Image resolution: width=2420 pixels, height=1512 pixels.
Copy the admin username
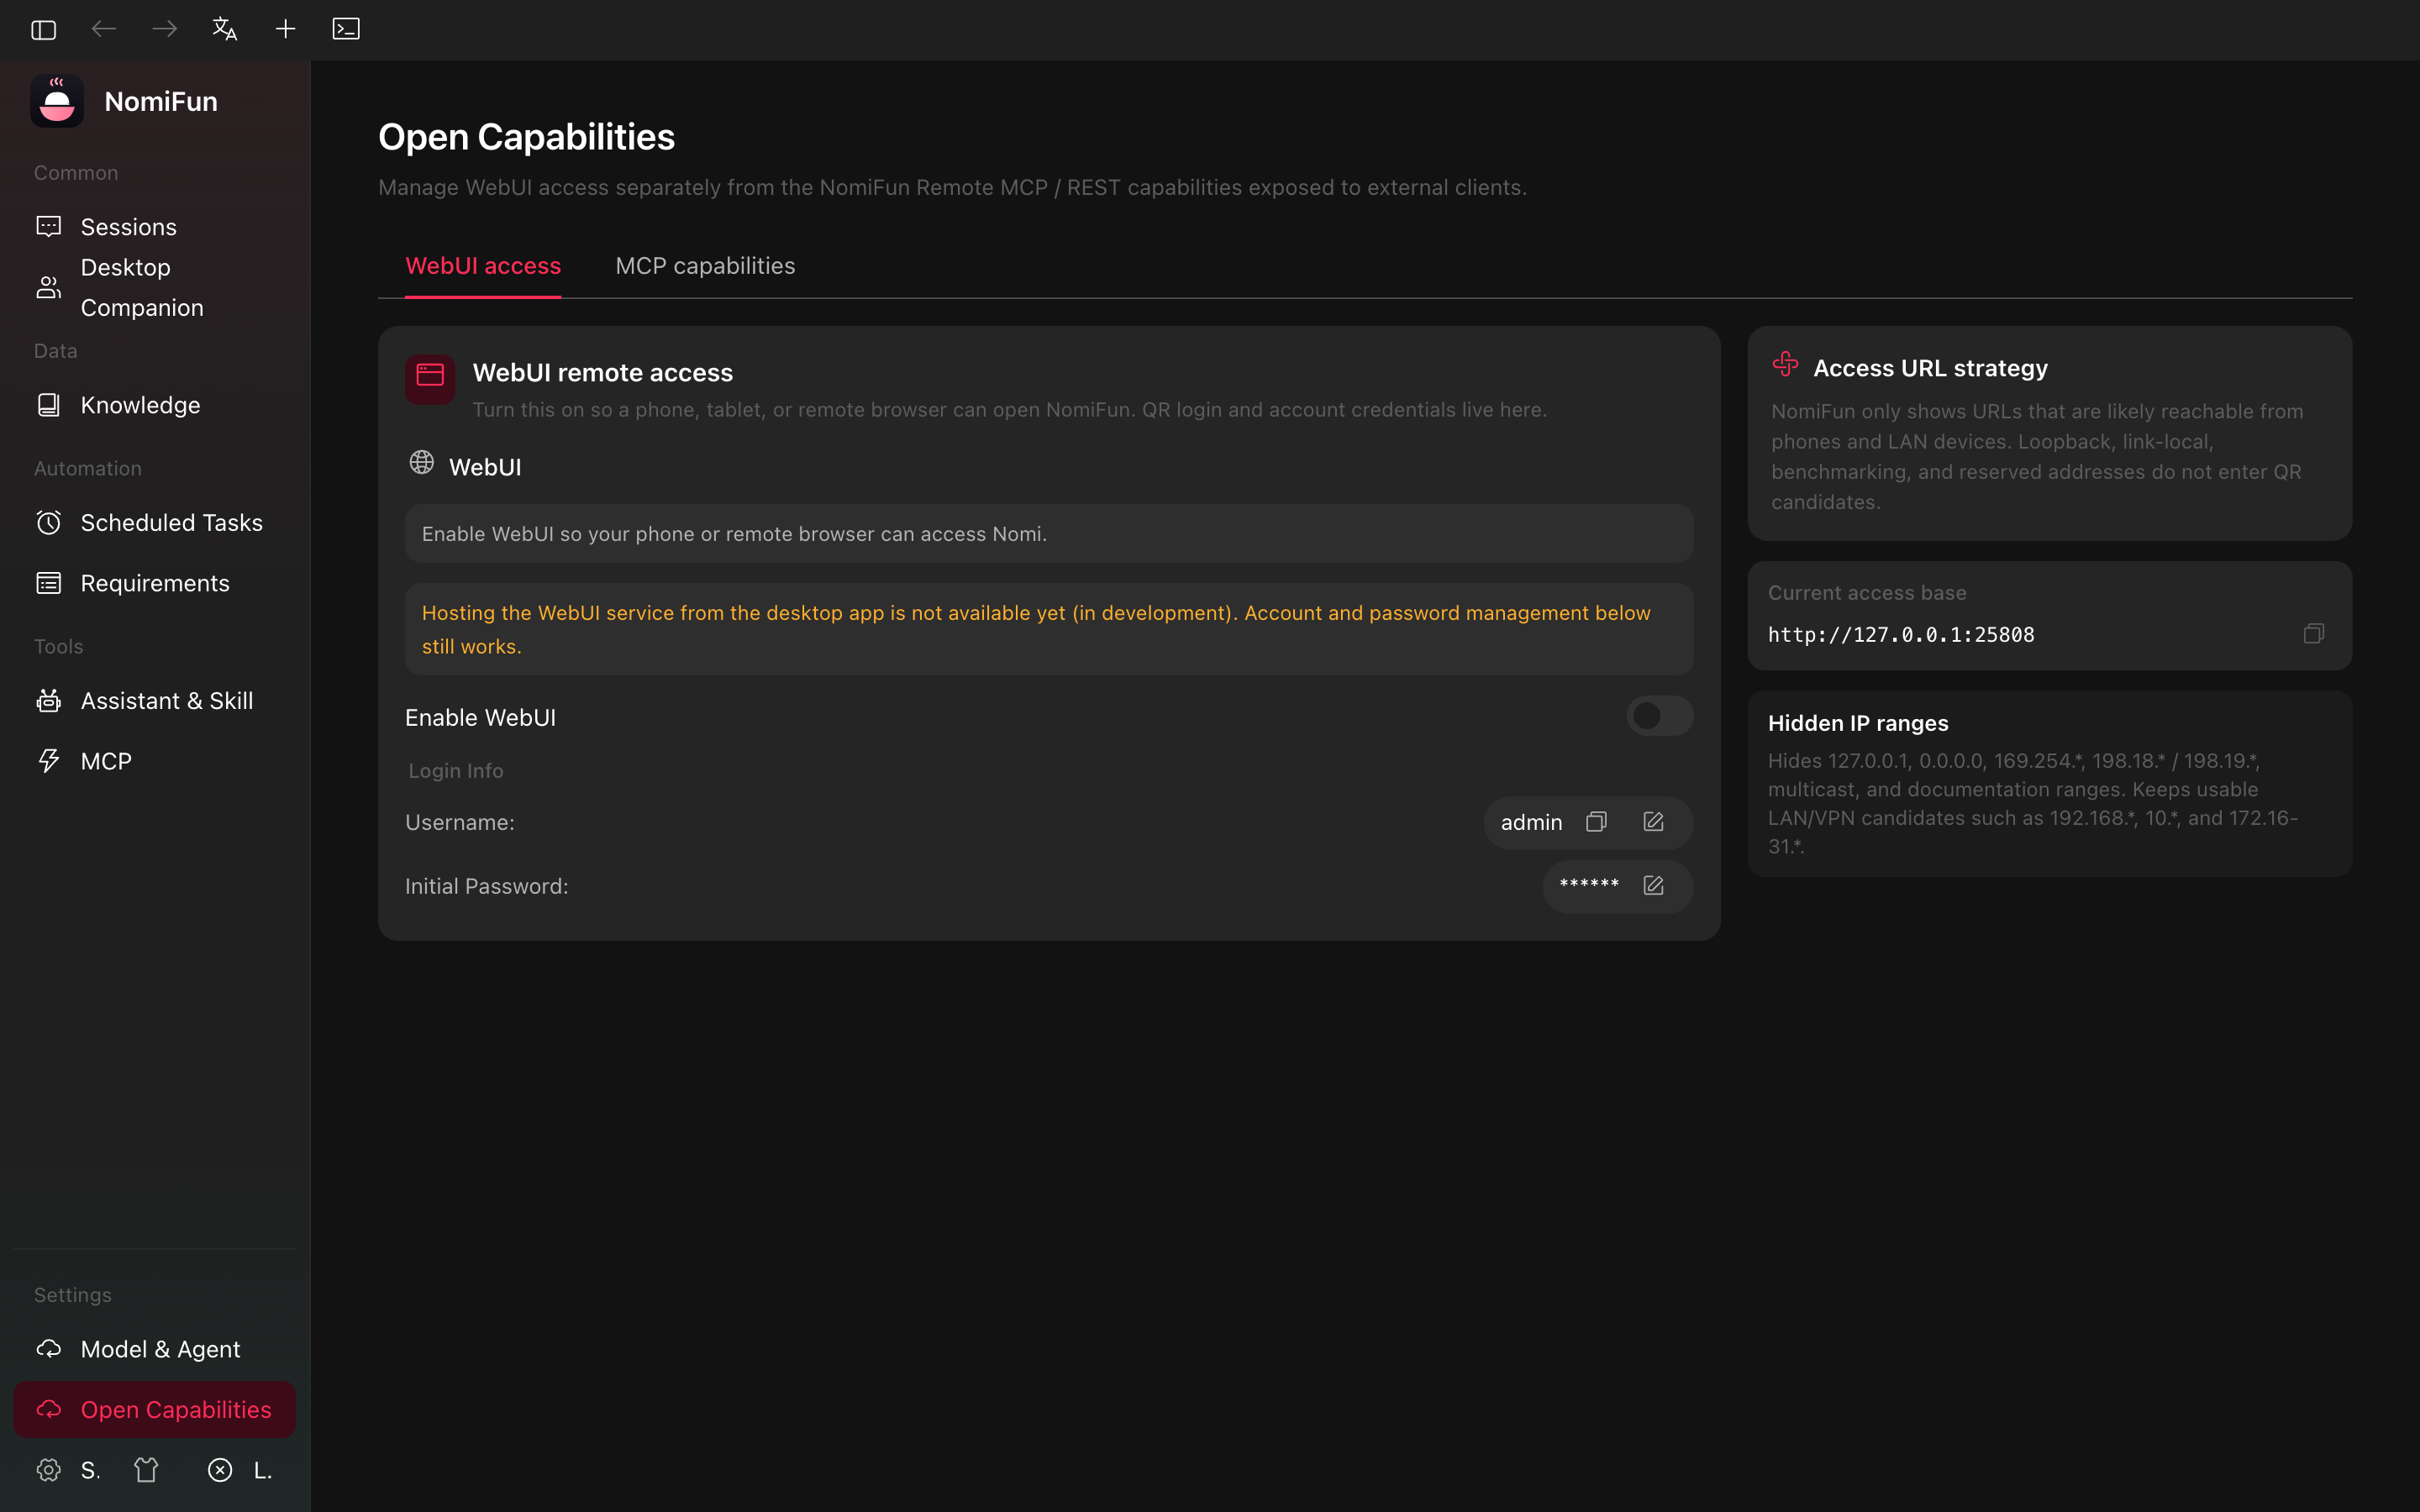(1597, 822)
